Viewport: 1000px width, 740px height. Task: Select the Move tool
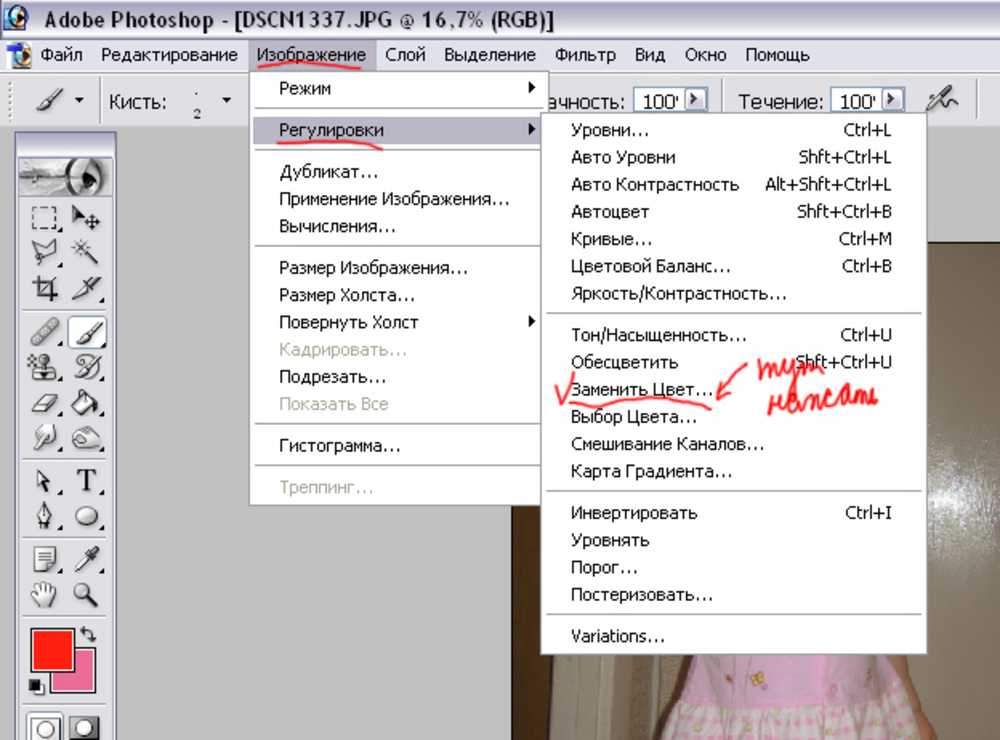(85, 218)
